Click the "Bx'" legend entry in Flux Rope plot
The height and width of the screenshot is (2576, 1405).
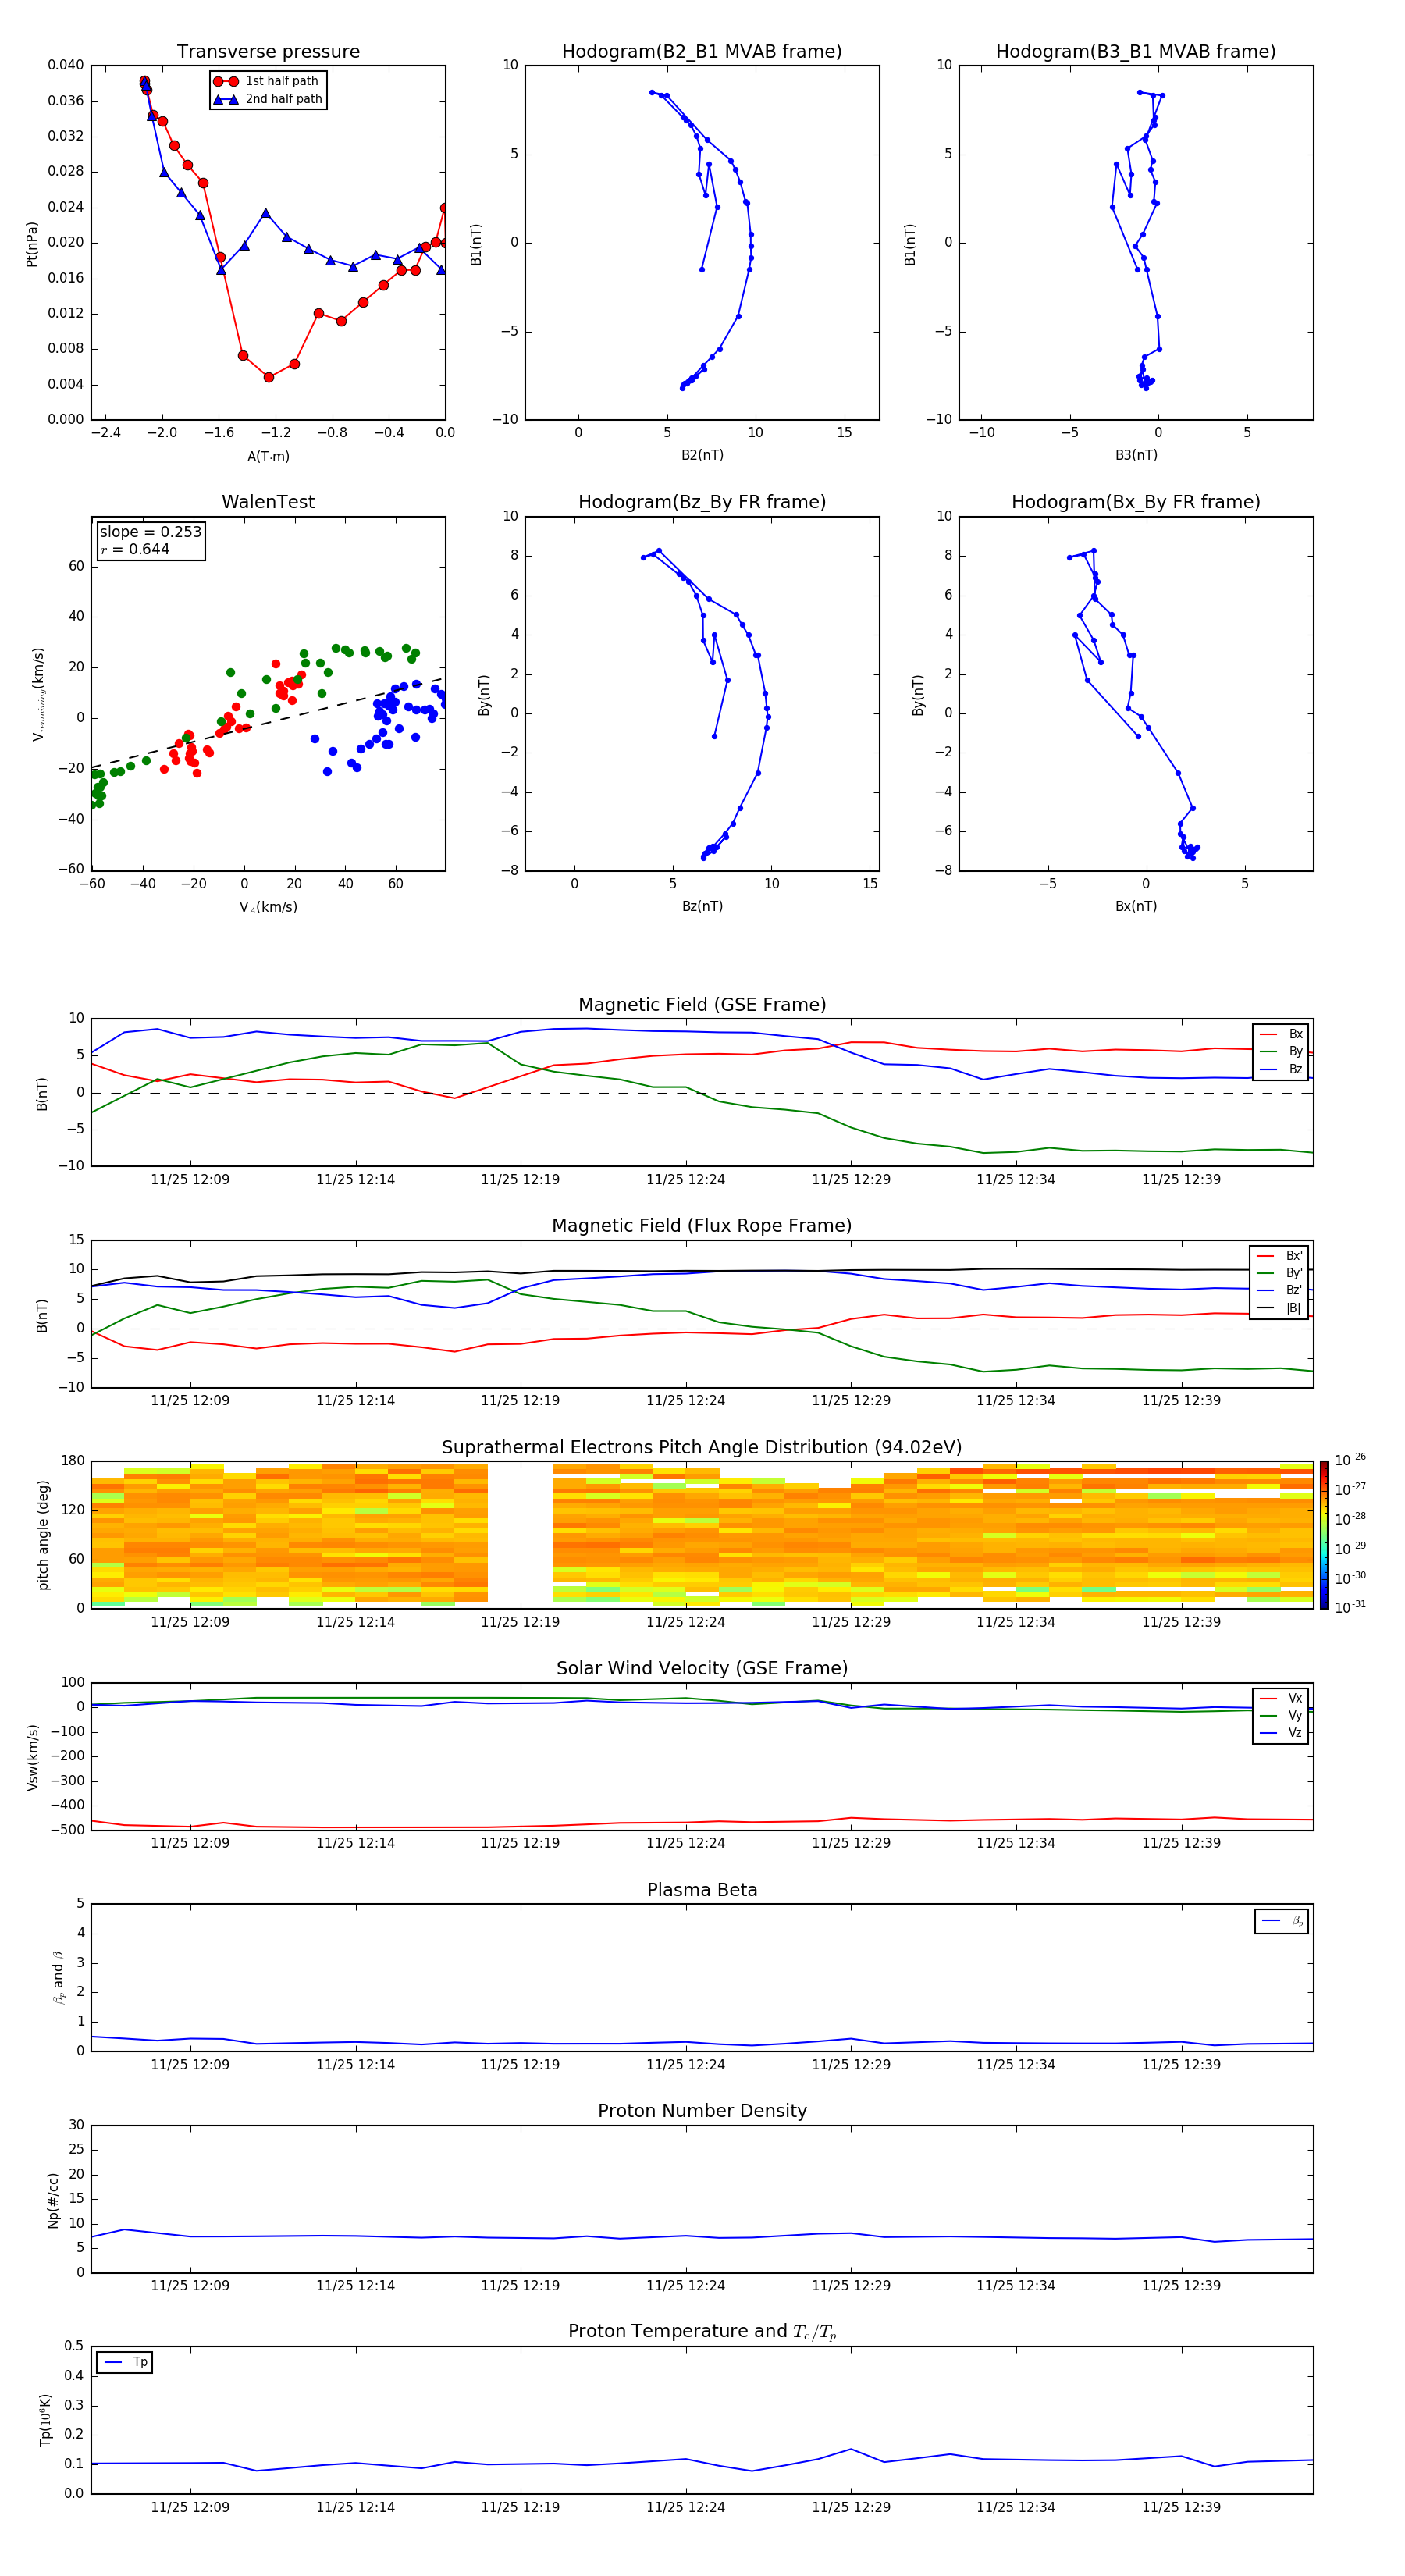tap(1279, 1256)
